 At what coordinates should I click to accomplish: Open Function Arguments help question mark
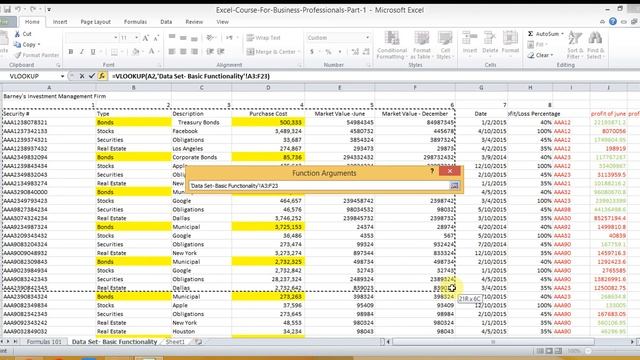pyautogui.click(x=432, y=171)
